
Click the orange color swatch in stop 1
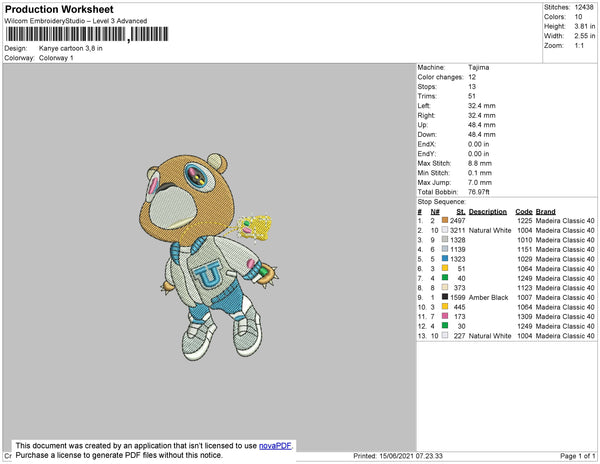click(445, 220)
